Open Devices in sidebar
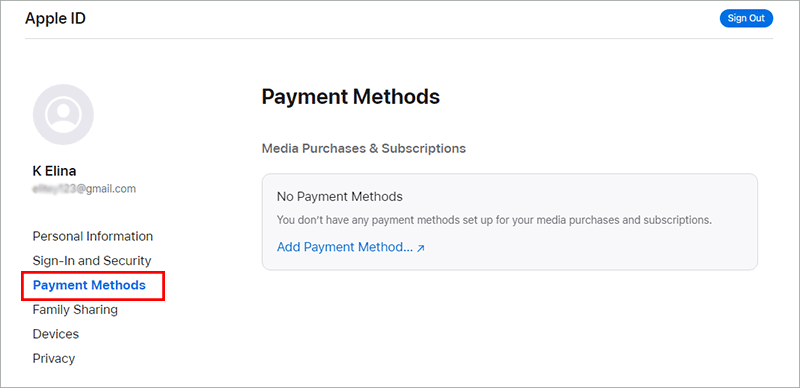This screenshot has height=388, width=800. click(56, 334)
